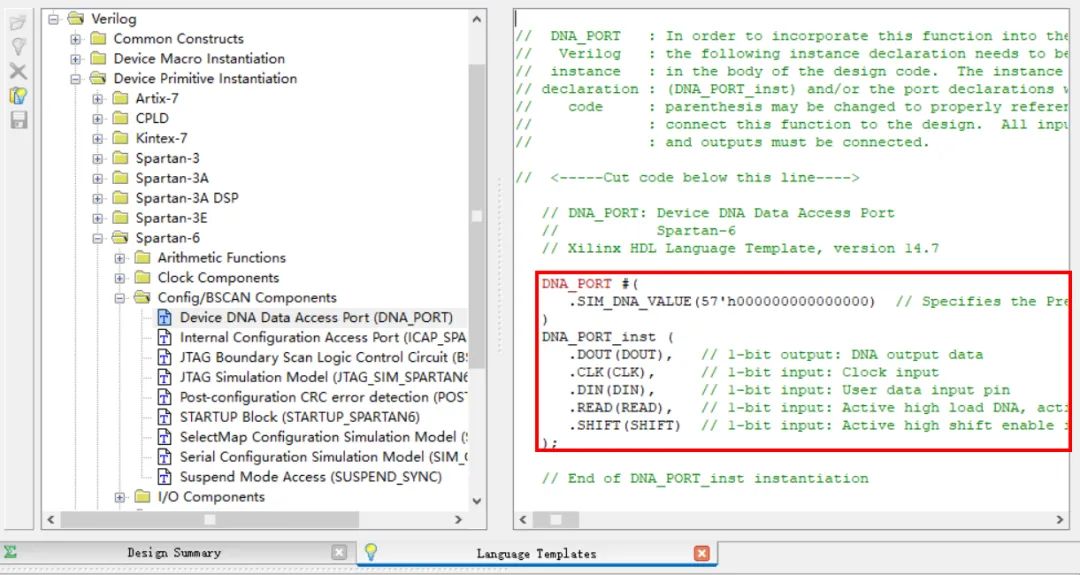Click the SIM_DNA_VALUE line in code

818,301
